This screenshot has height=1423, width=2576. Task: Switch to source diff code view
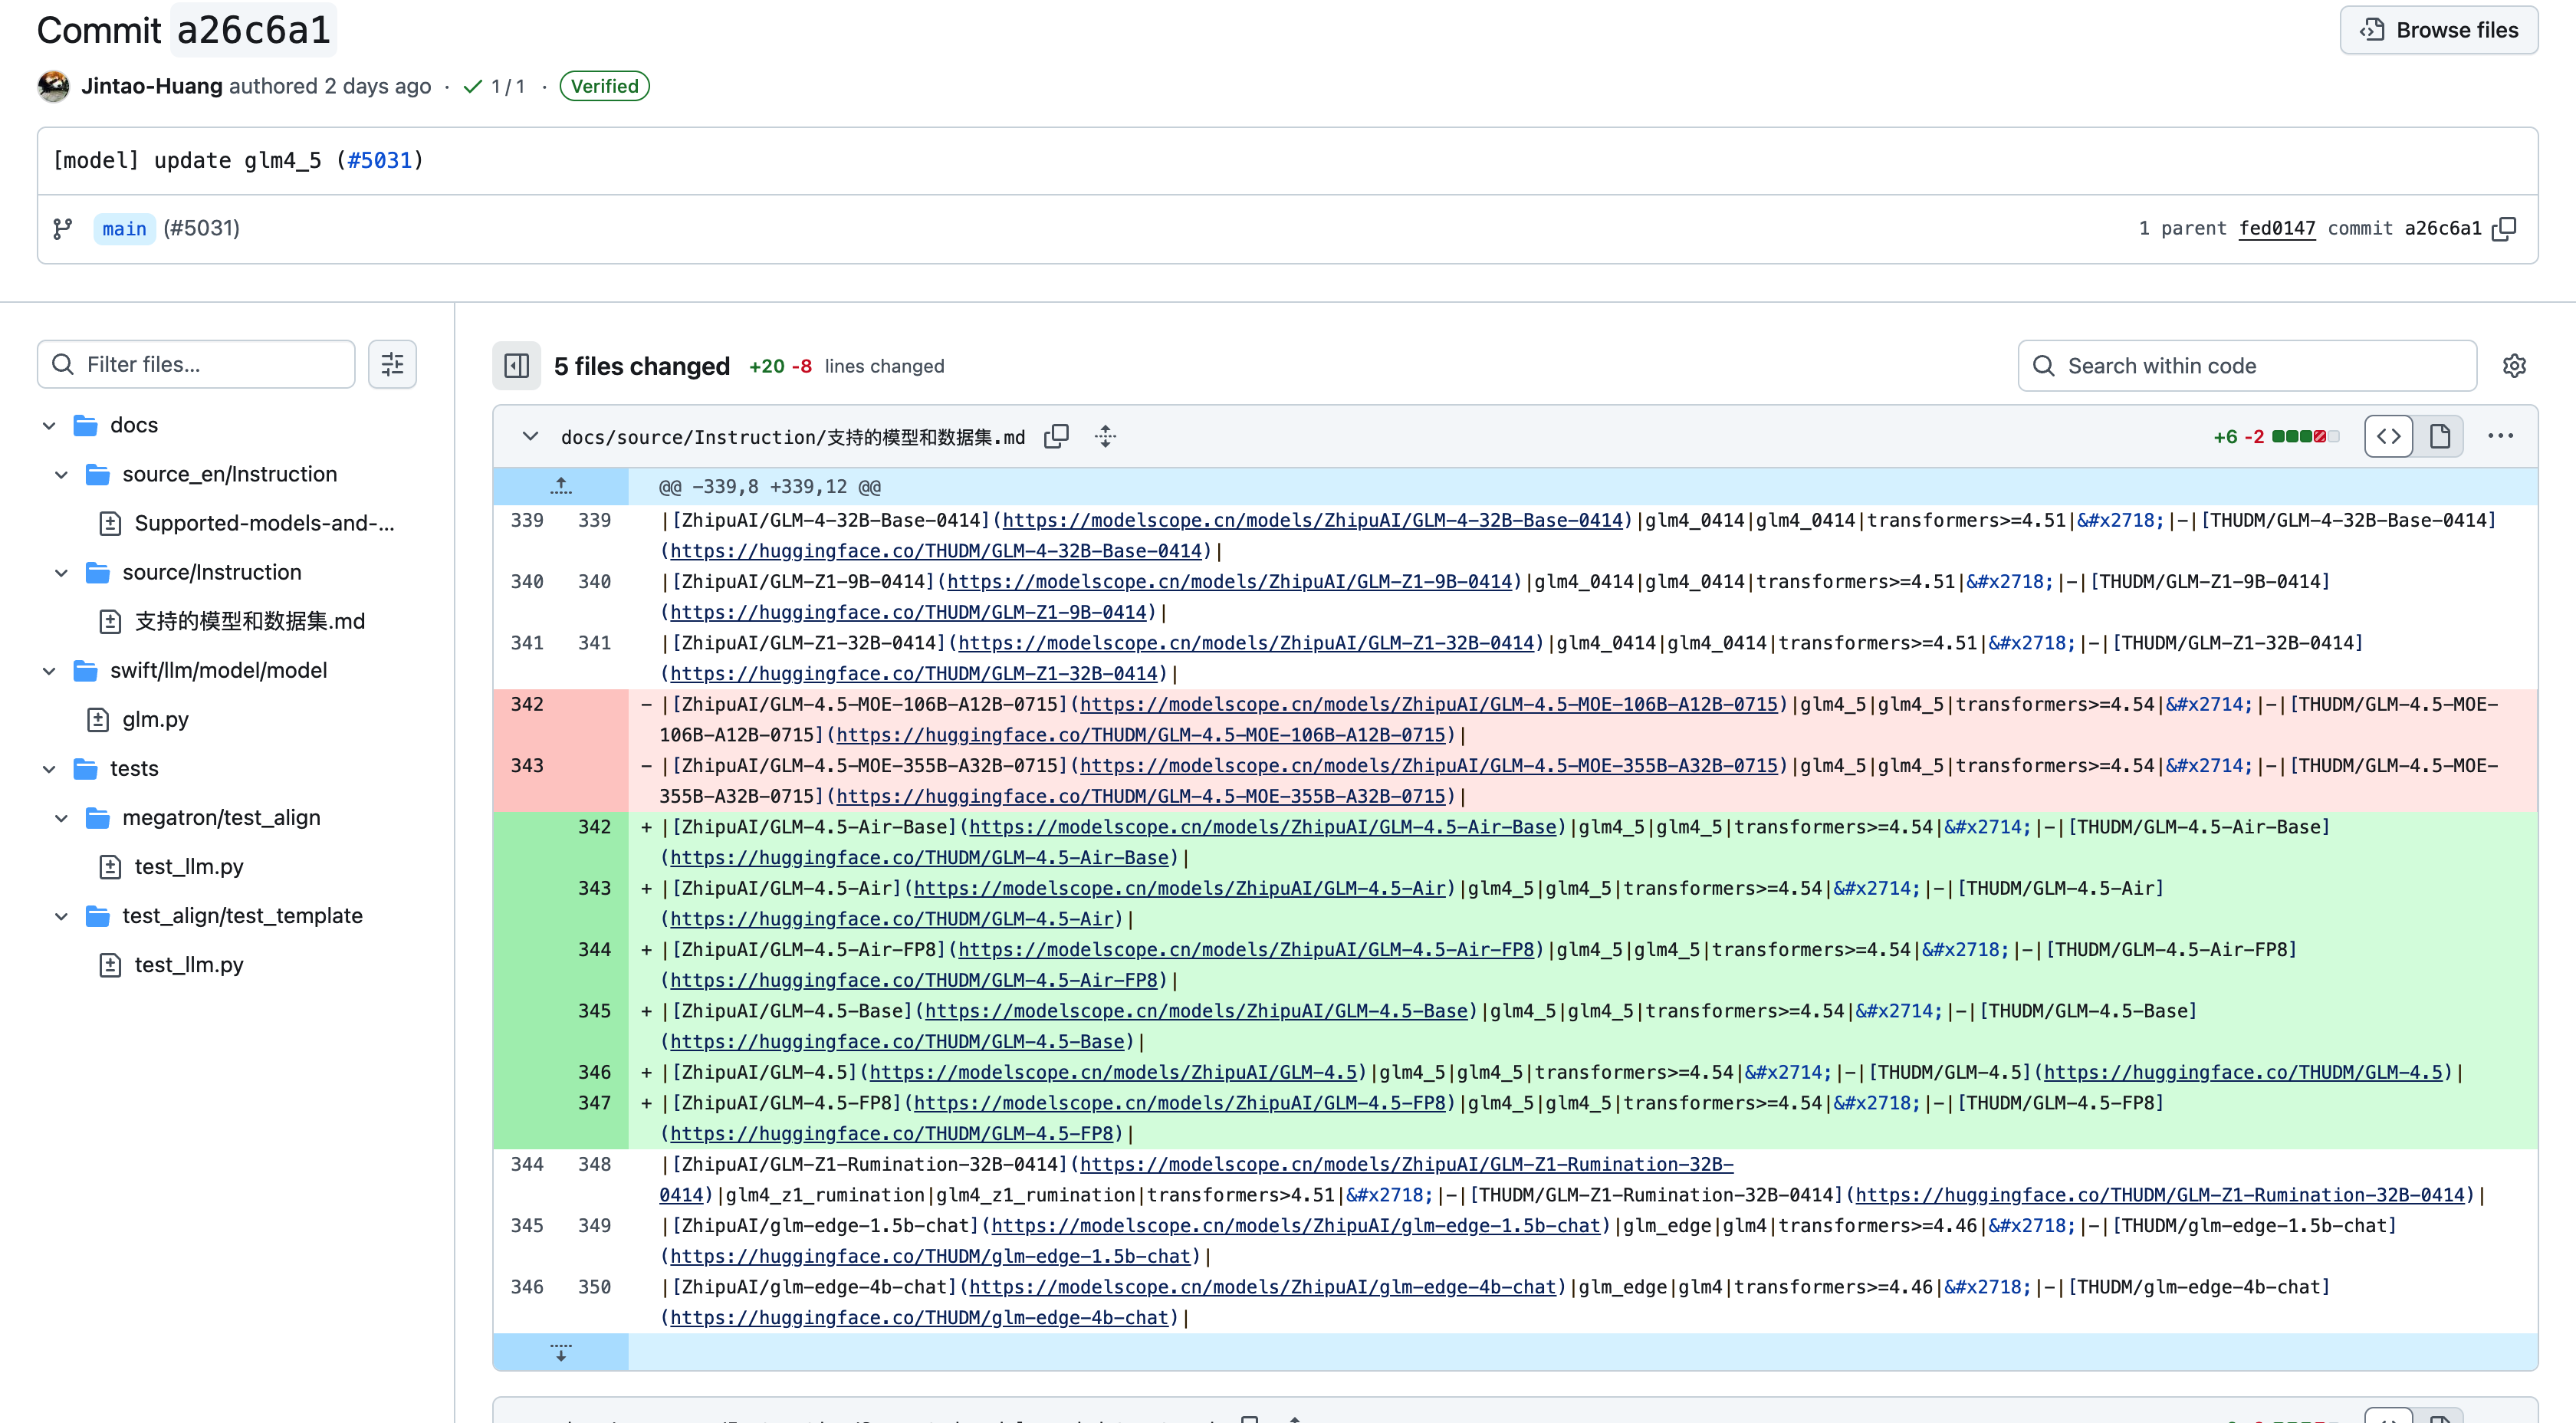coord(2388,436)
